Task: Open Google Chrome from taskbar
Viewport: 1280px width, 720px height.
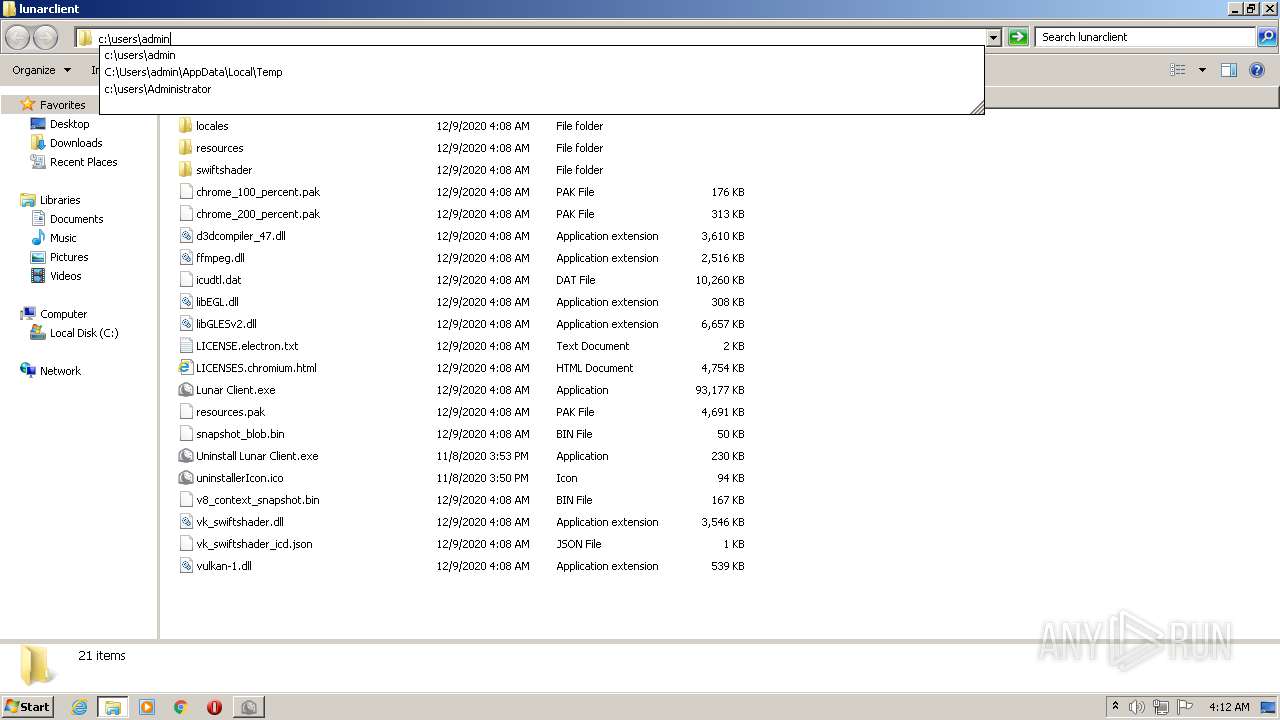Action: 181,707
